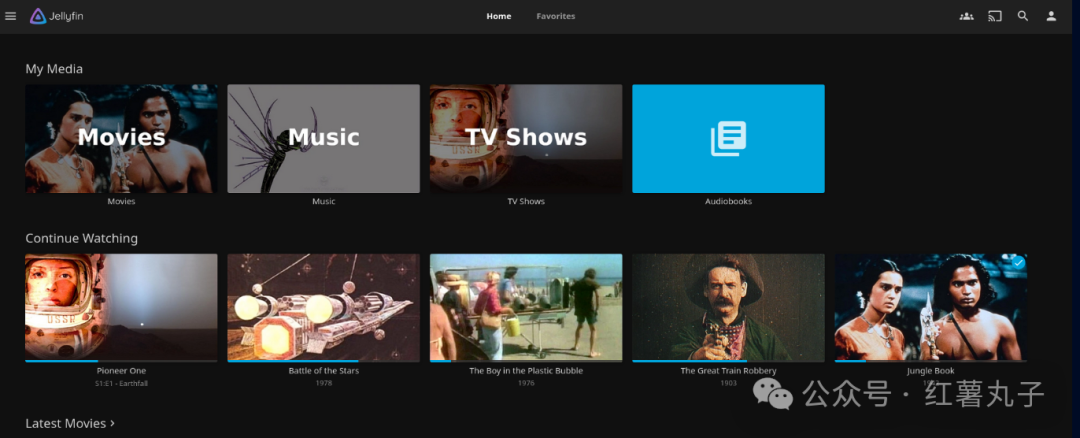Switch to the Favorites tab
Image resolution: width=1080 pixels, height=438 pixels.
pyautogui.click(x=555, y=16)
